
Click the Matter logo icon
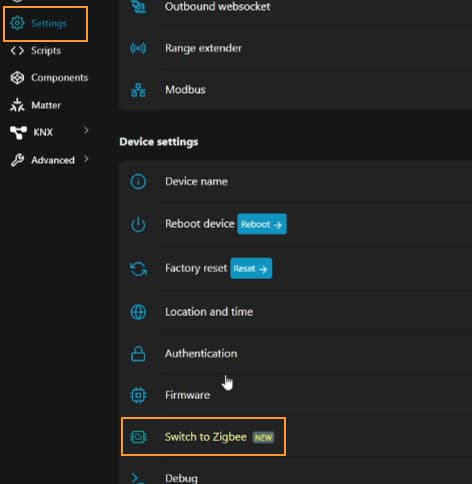(17, 105)
